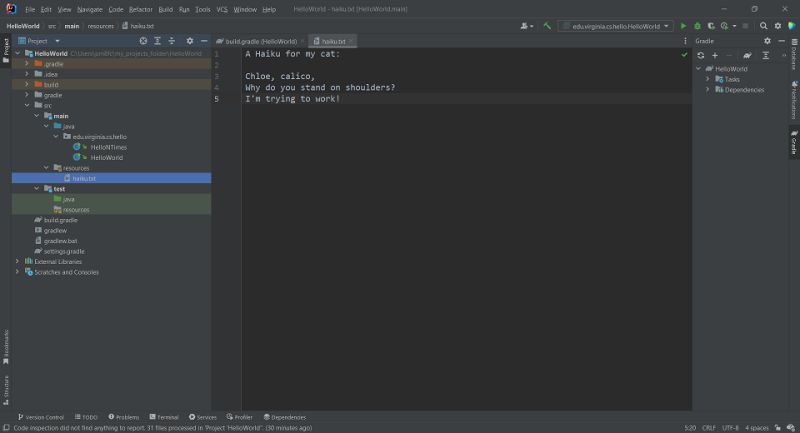Expand Scratches and Consoles
Image resolution: width=800 pixels, height=433 pixels.
pyautogui.click(x=17, y=272)
